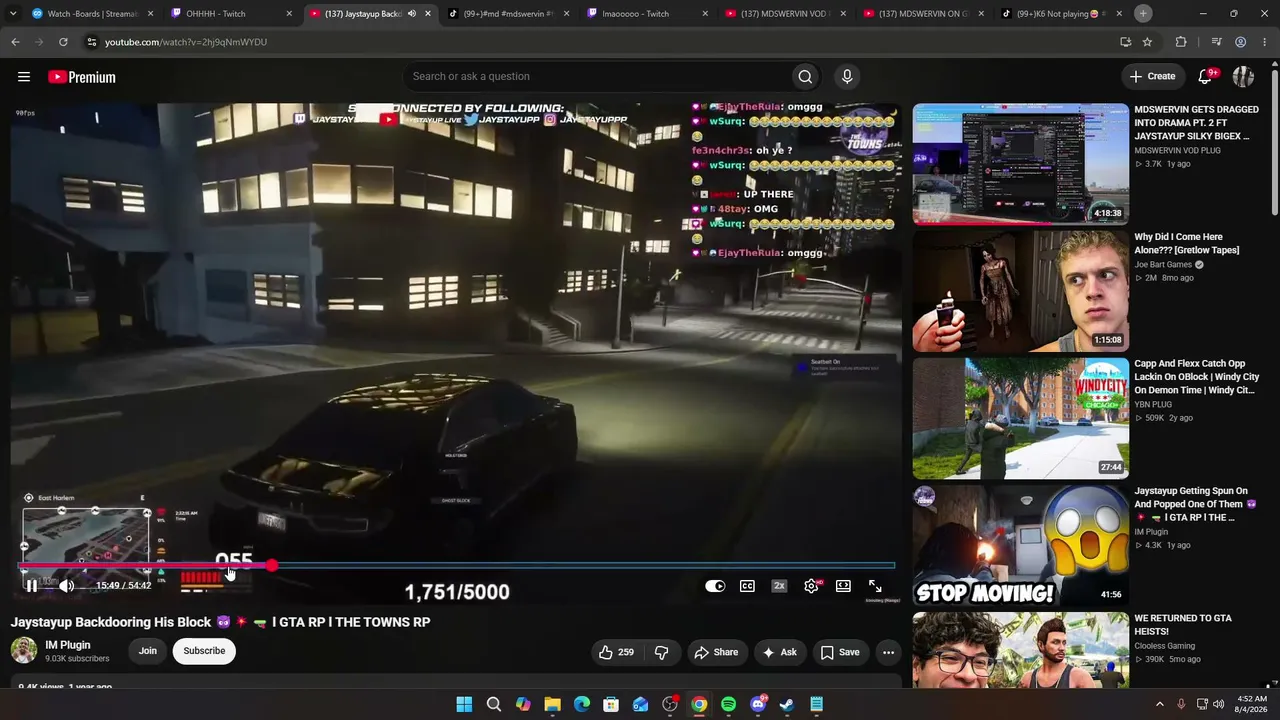Open Microsoft Edge from the taskbar

click(x=582, y=705)
